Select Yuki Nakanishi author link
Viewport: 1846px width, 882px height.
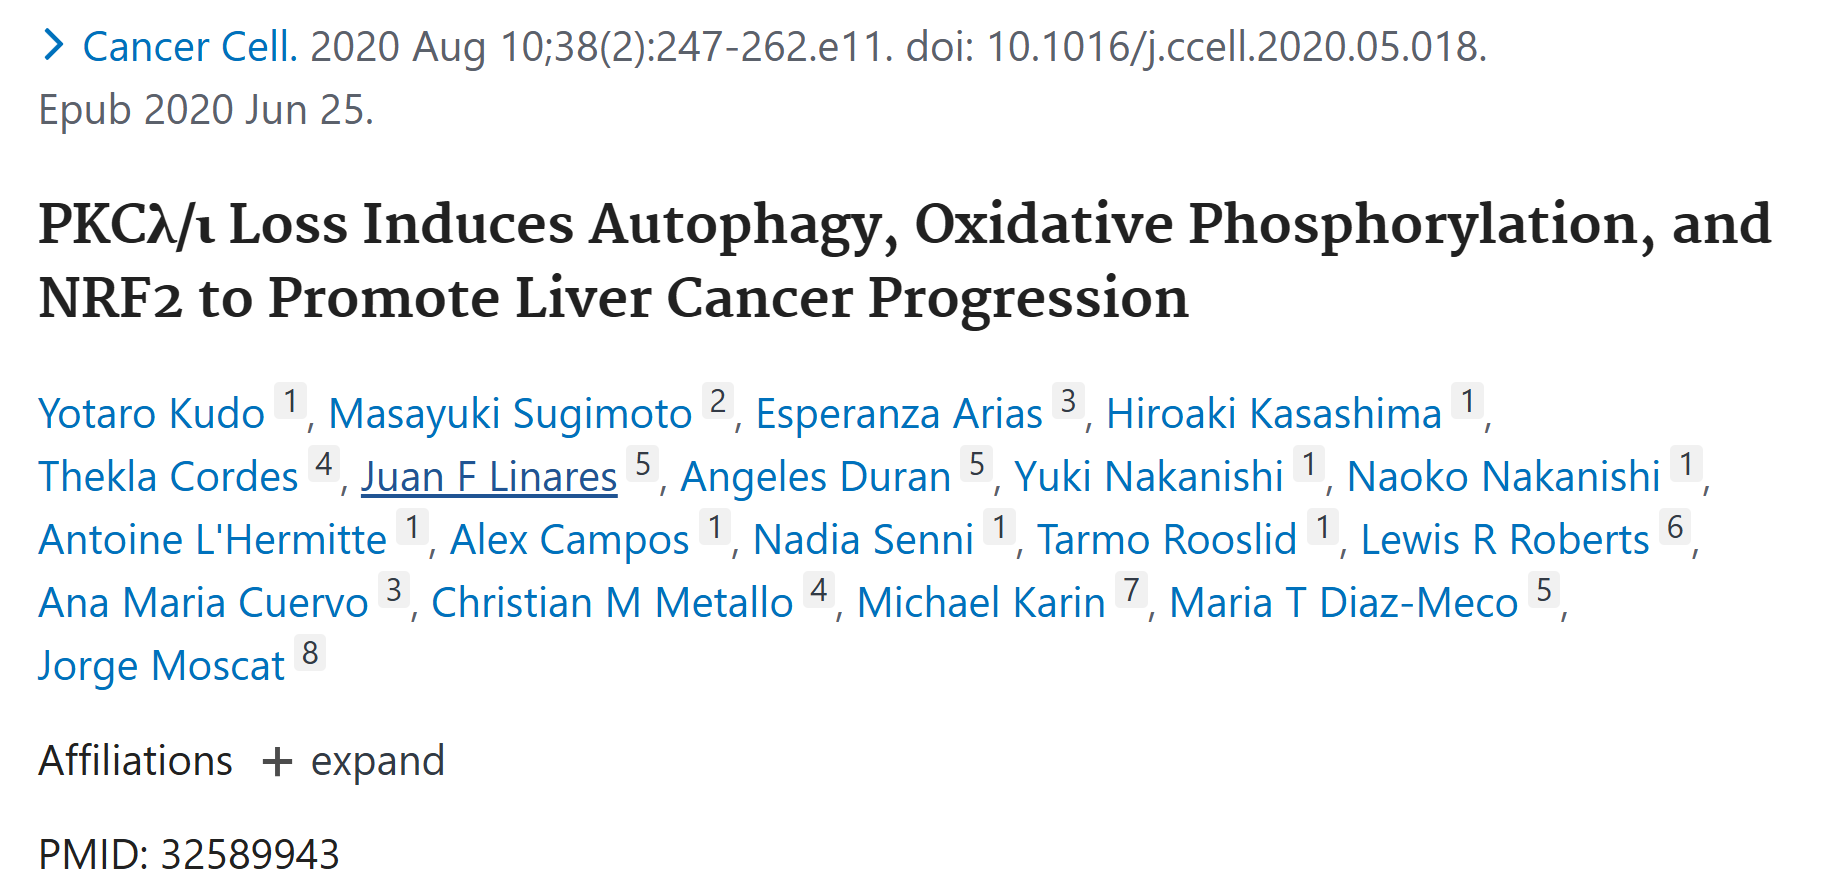1148,477
